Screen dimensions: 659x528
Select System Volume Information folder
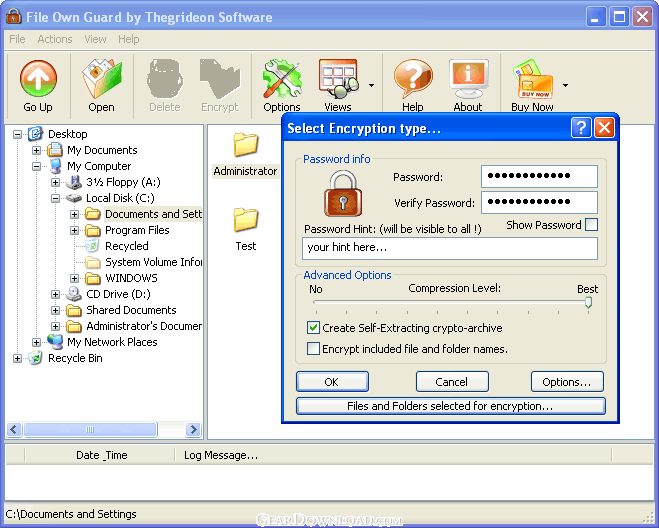pyautogui.click(x=153, y=262)
